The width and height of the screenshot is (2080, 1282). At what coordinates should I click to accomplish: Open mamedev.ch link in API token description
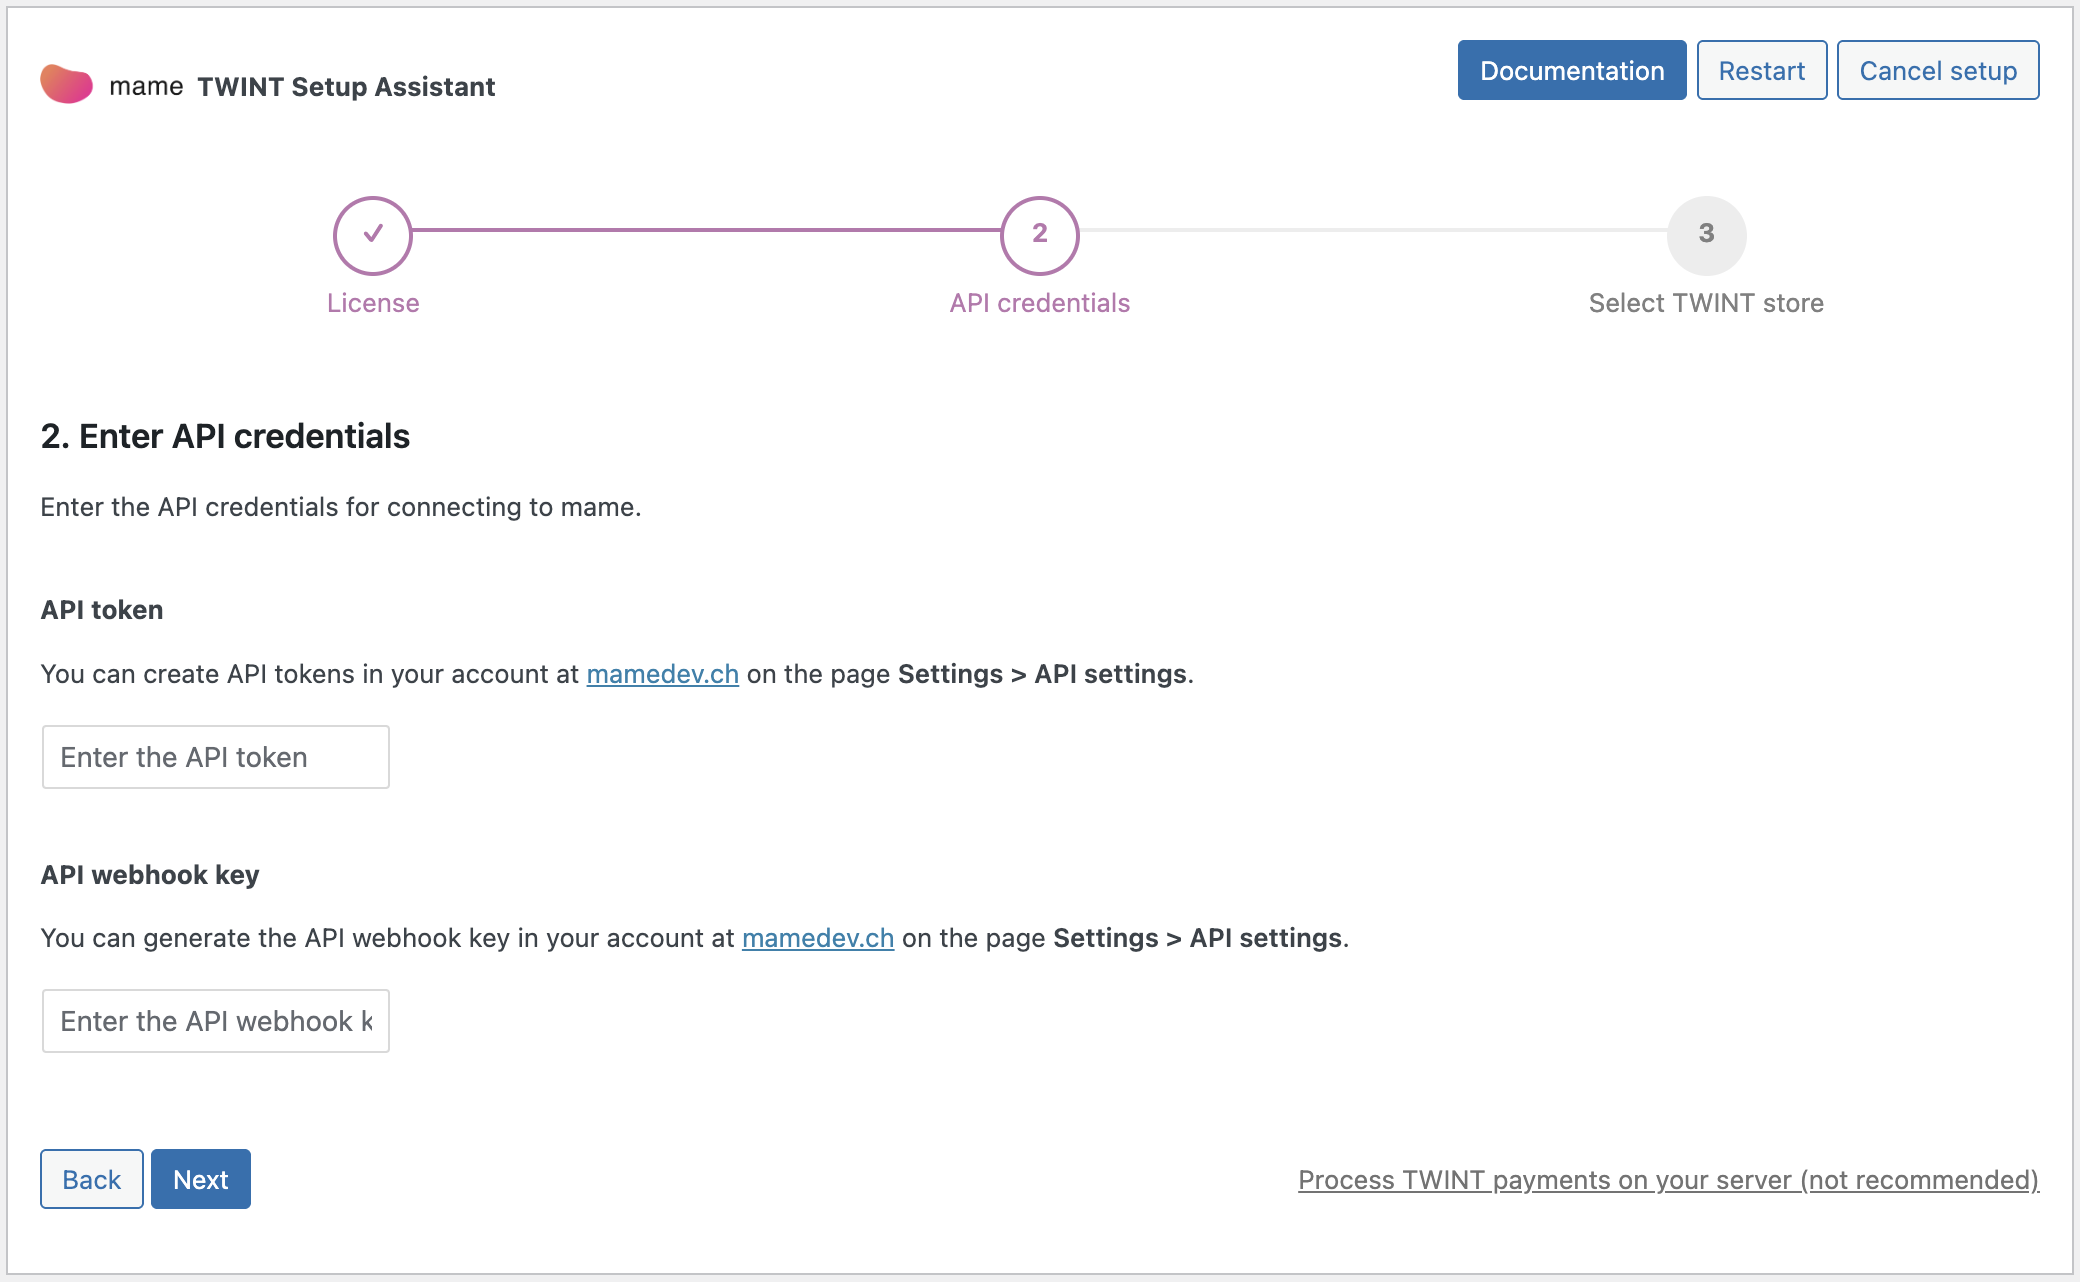[x=662, y=674]
